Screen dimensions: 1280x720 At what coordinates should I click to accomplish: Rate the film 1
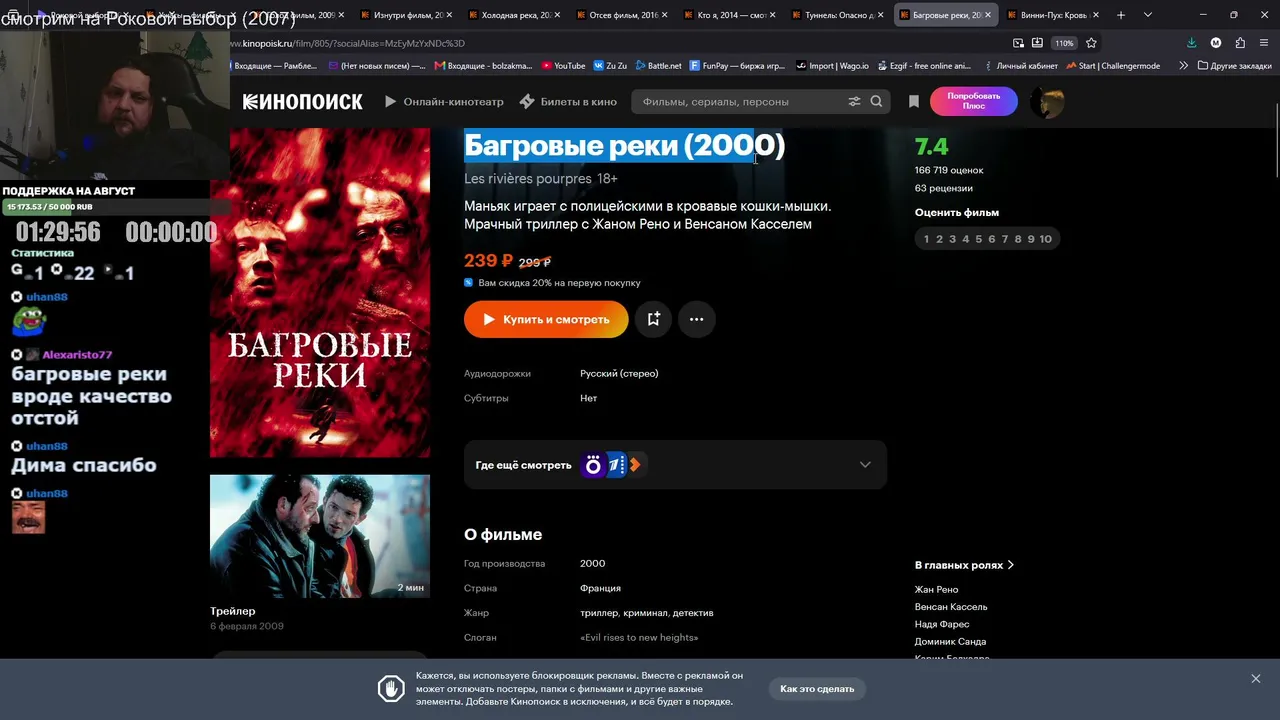(926, 239)
